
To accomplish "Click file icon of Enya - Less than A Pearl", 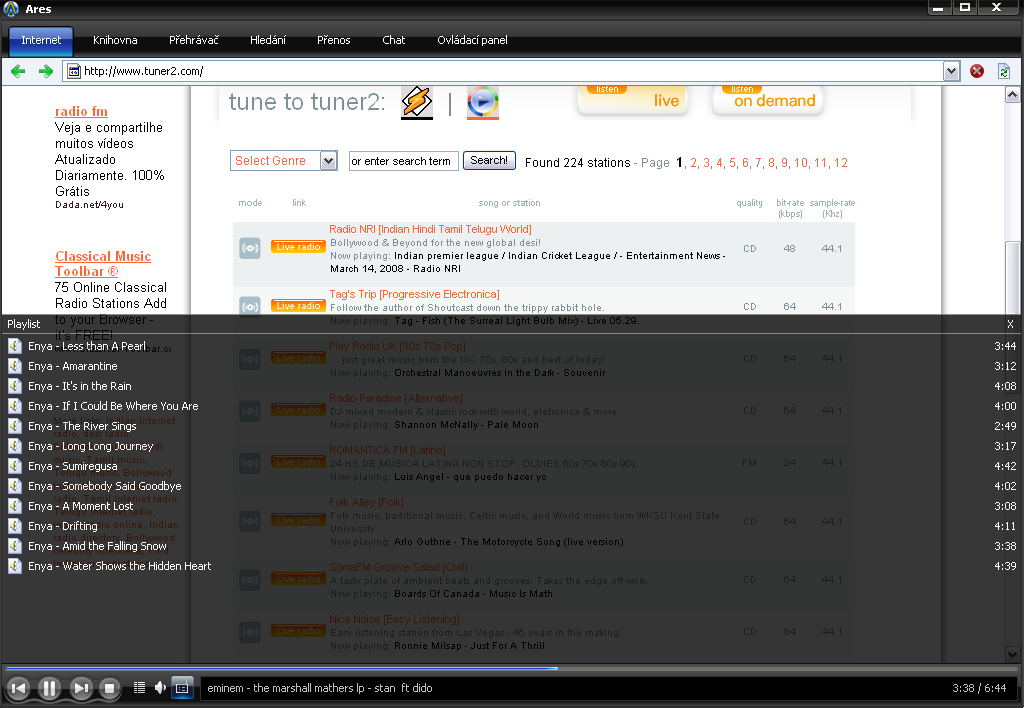I will pos(14,346).
